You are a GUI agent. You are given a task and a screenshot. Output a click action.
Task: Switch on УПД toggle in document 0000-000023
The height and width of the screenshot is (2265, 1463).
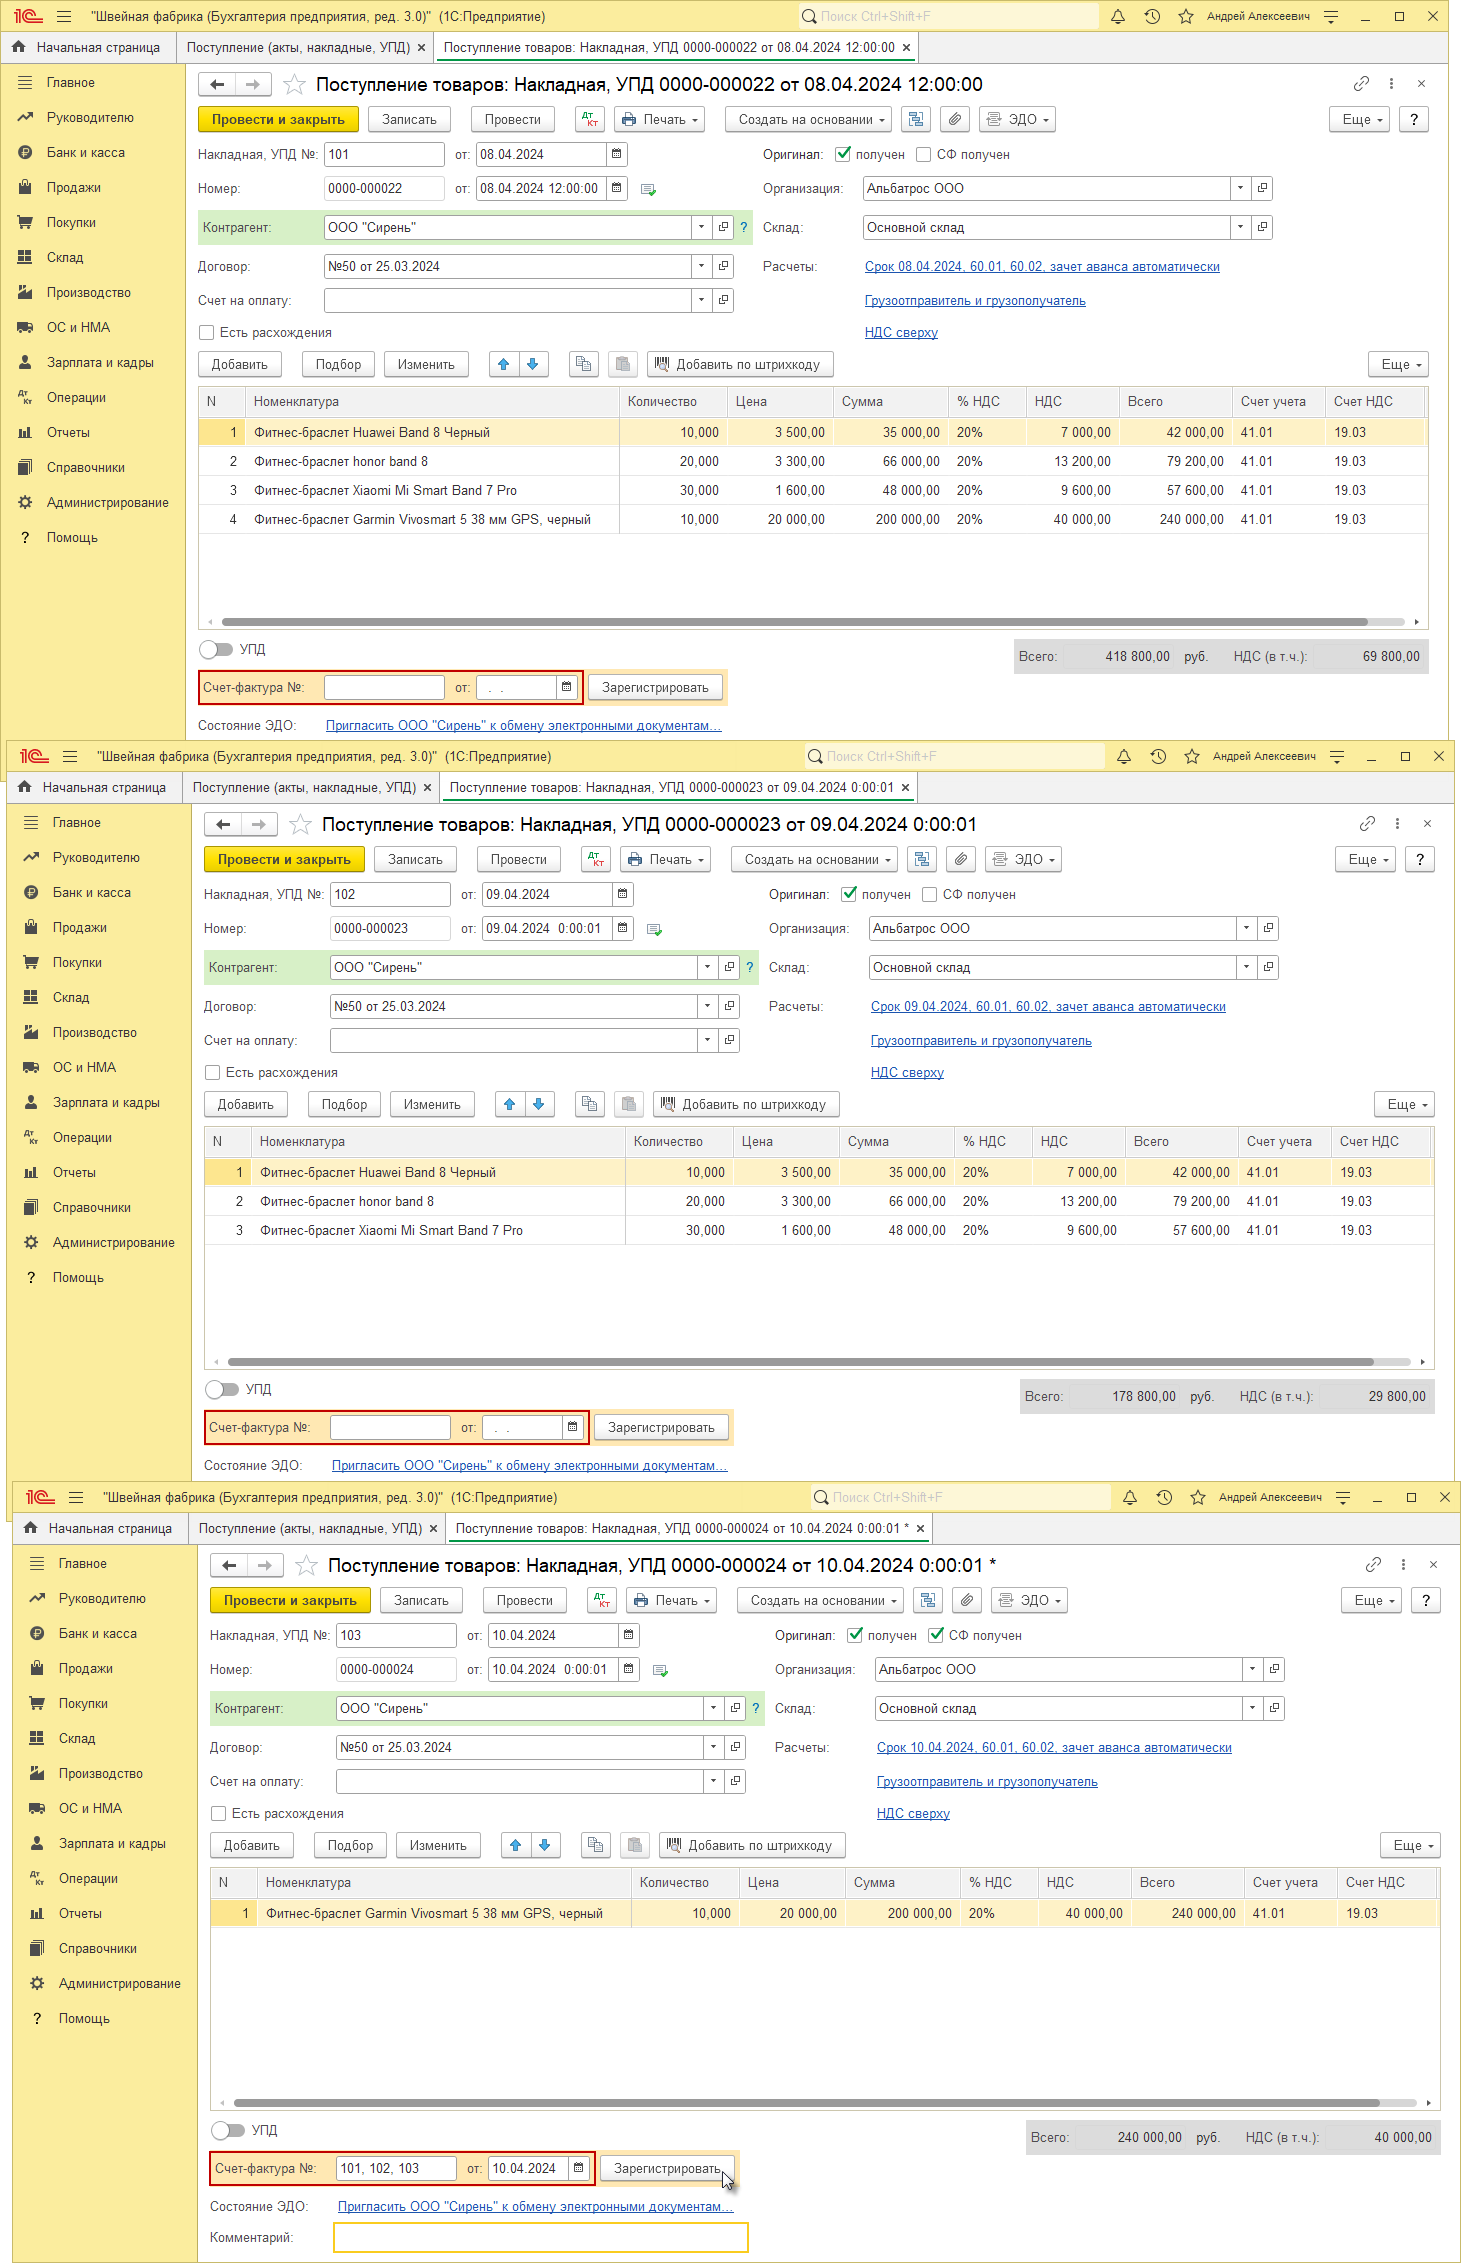[x=222, y=1389]
